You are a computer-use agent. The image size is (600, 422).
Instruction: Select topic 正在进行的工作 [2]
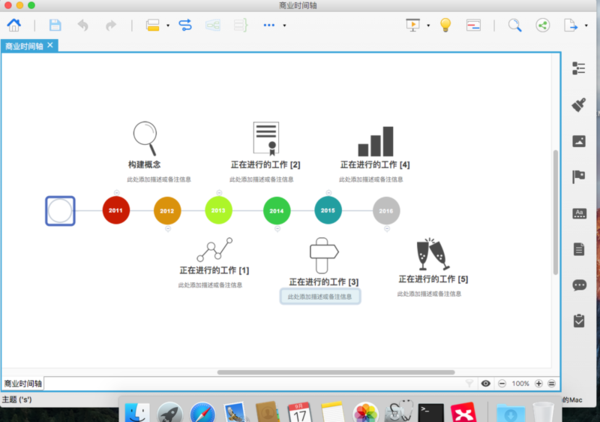point(265,165)
